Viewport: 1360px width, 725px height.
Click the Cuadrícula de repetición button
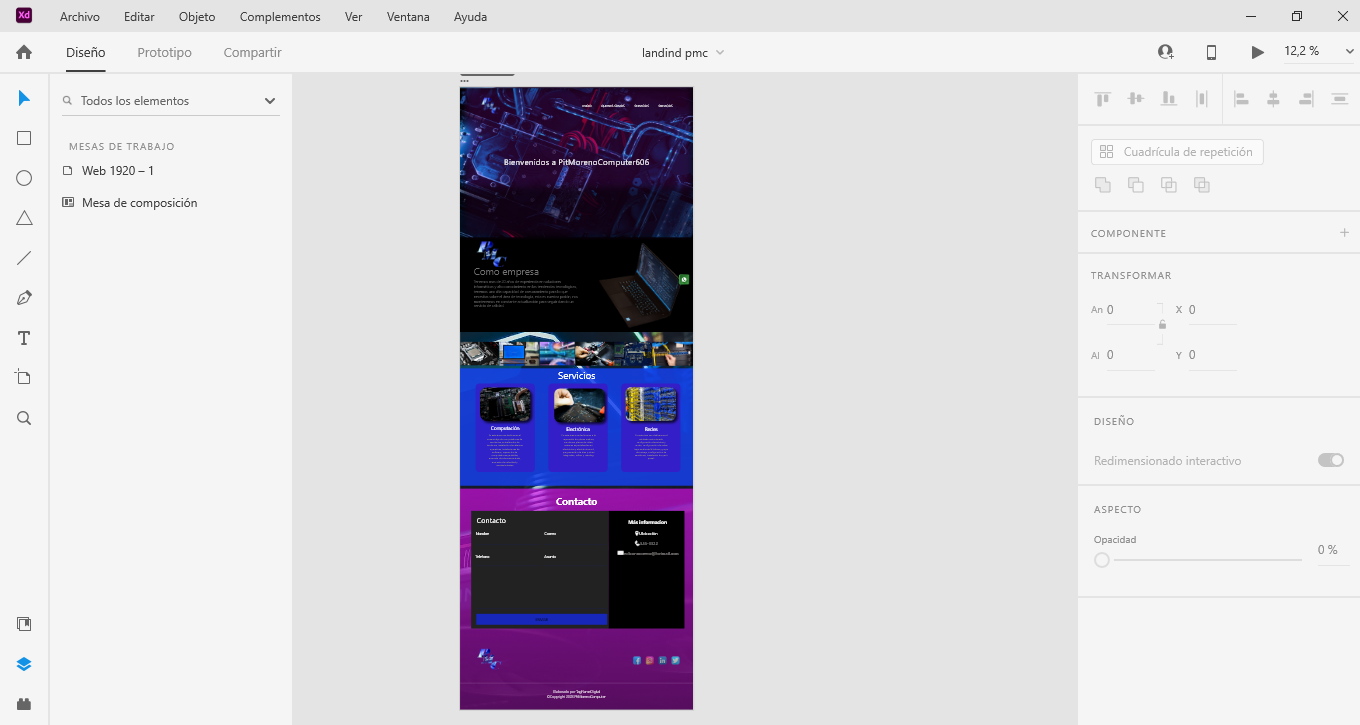pos(1177,152)
